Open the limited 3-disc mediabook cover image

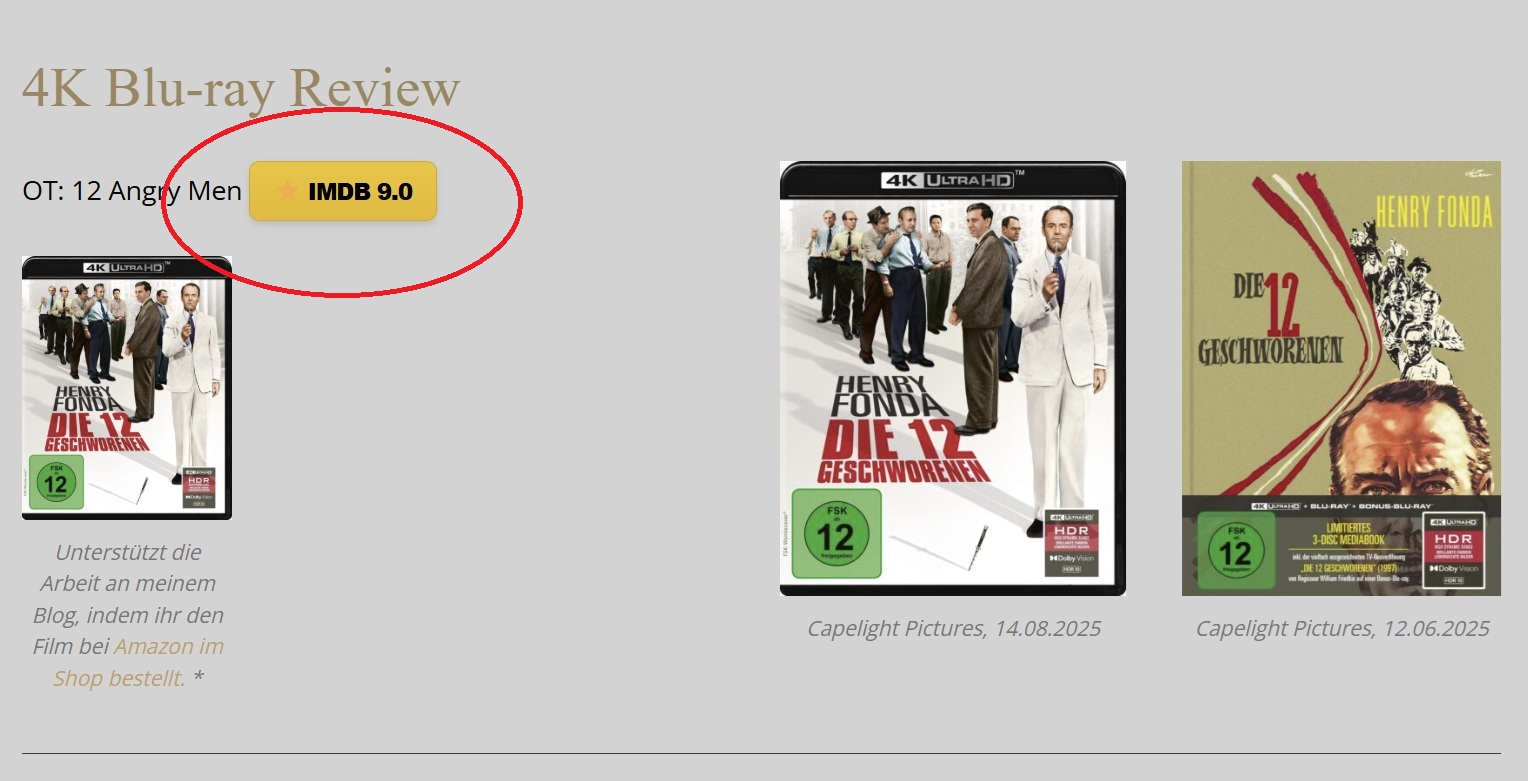(1341, 378)
